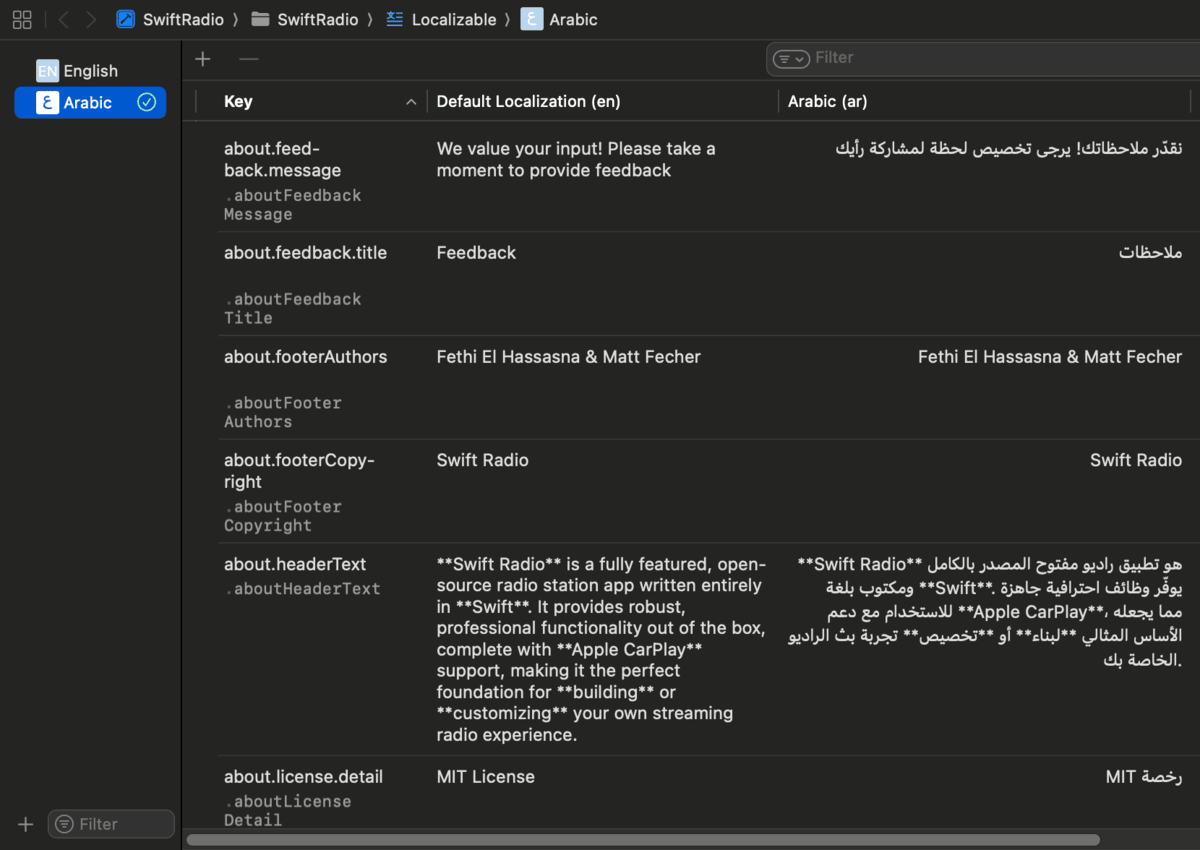1200x850 pixels.
Task: Select the about.license.detail key
Action: pyautogui.click(x=303, y=776)
